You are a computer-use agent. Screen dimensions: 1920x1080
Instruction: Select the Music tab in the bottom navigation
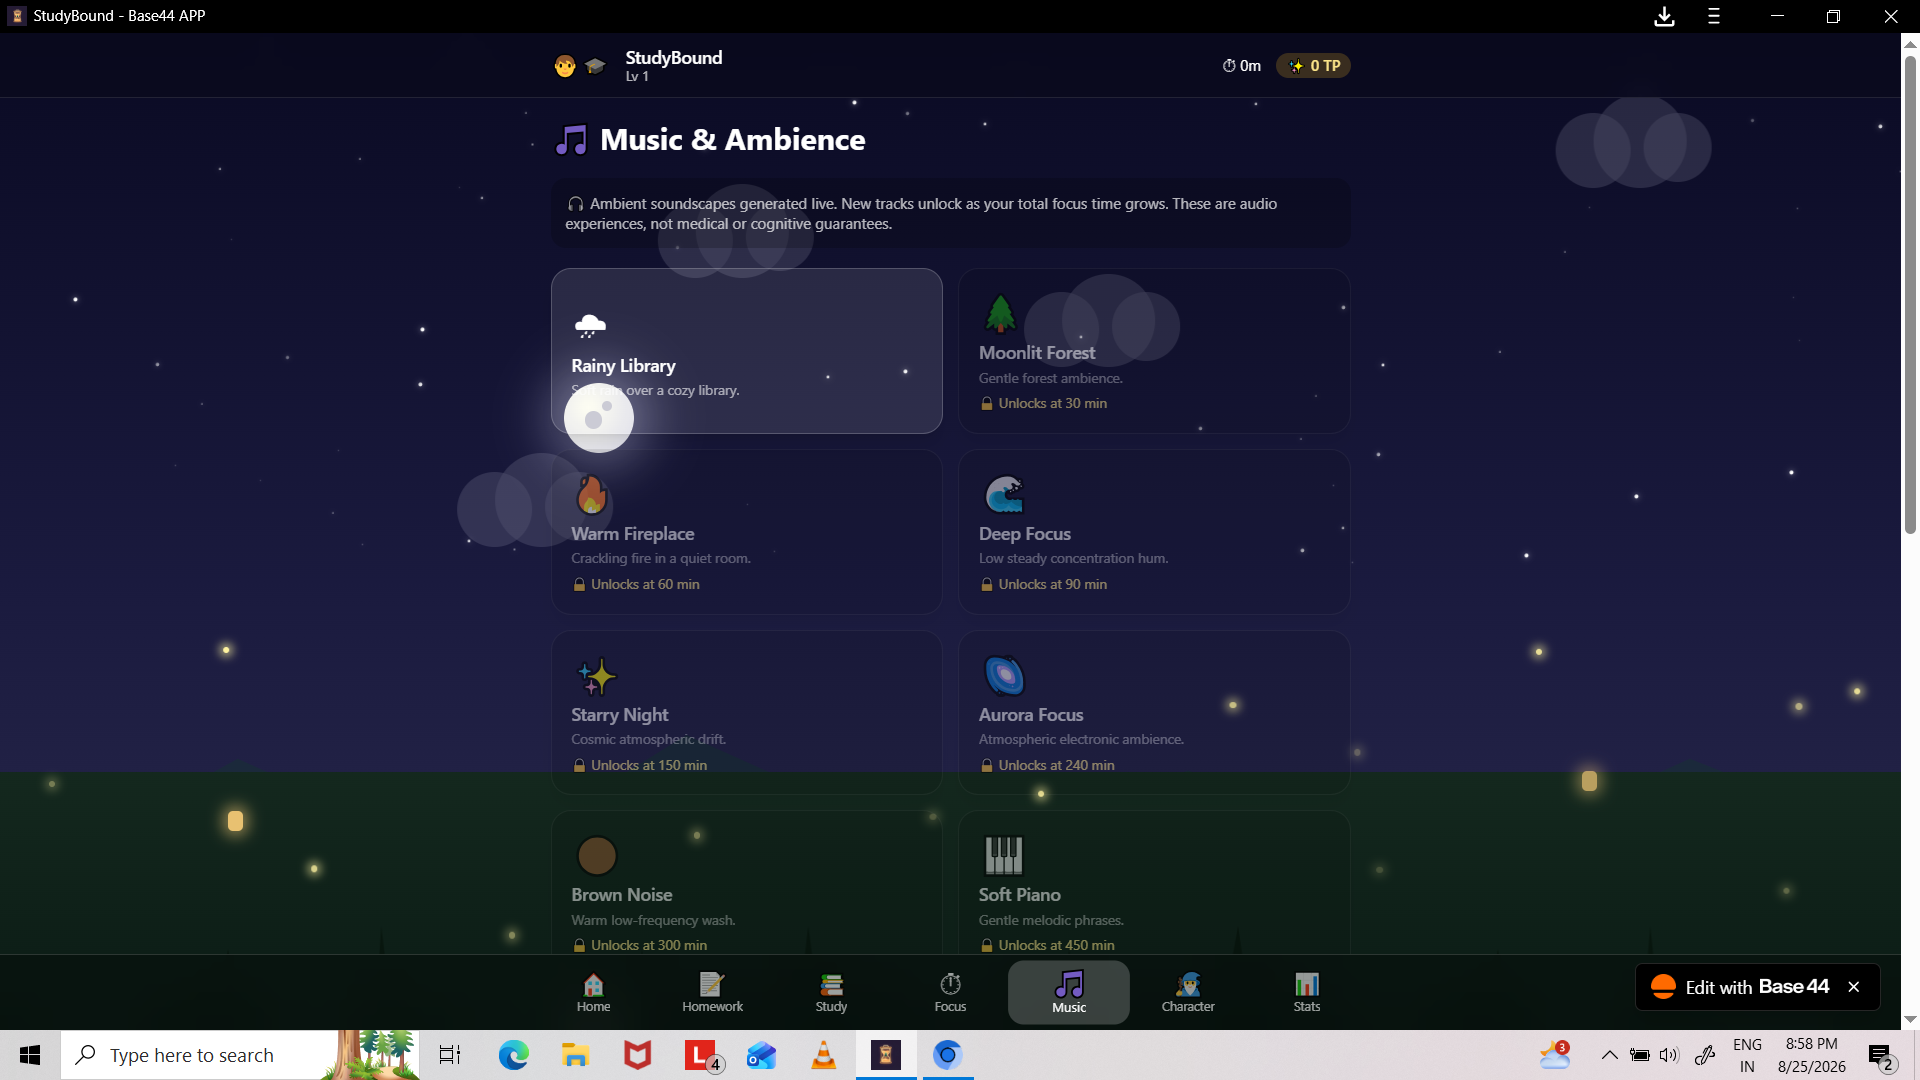(1069, 992)
